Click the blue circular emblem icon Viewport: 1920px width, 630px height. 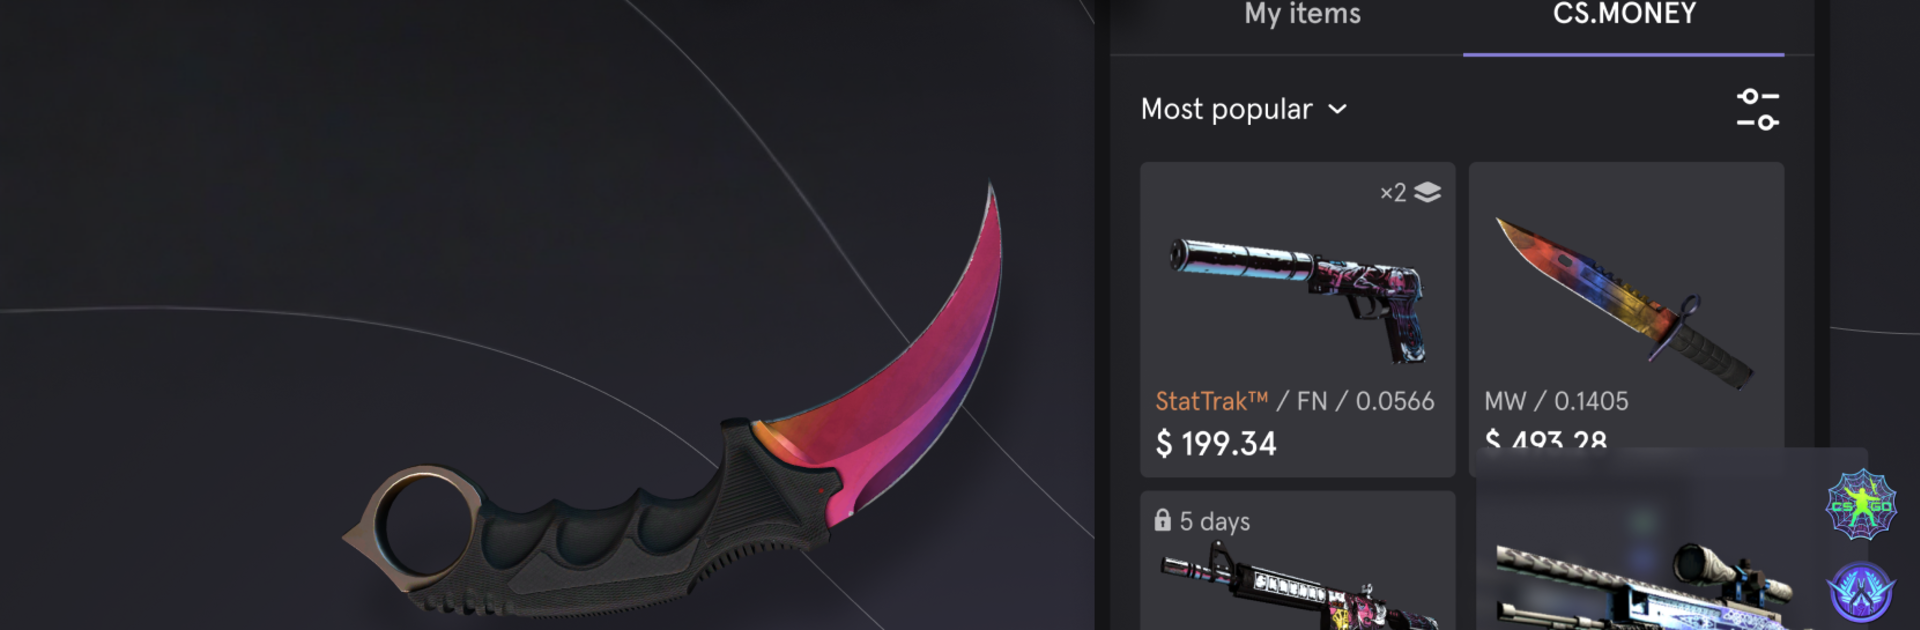click(x=1861, y=592)
